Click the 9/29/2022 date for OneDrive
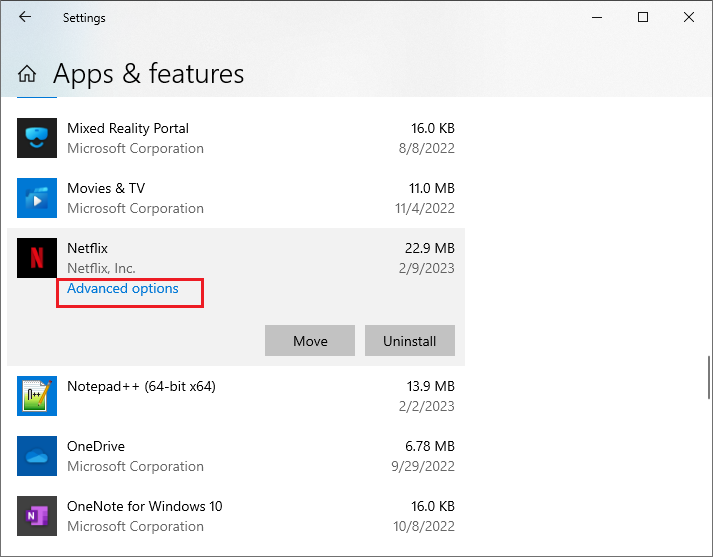 click(x=423, y=466)
